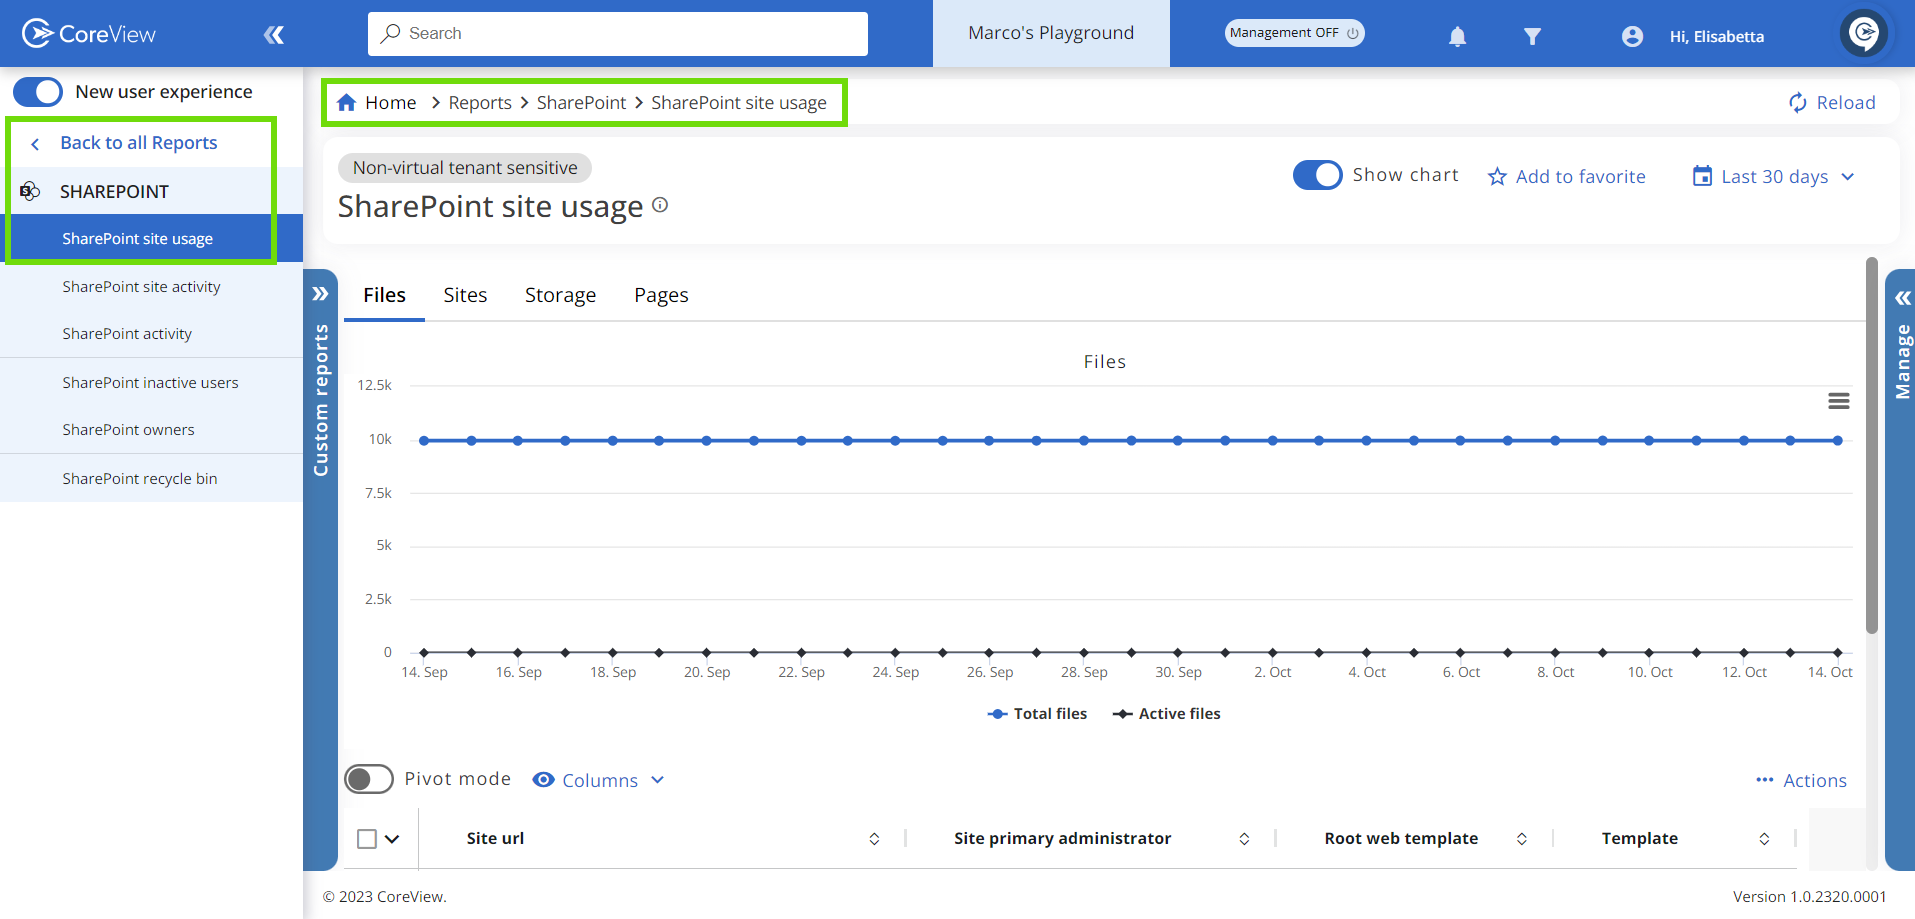
Task: Click inside the Search field
Action: point(618,33)
